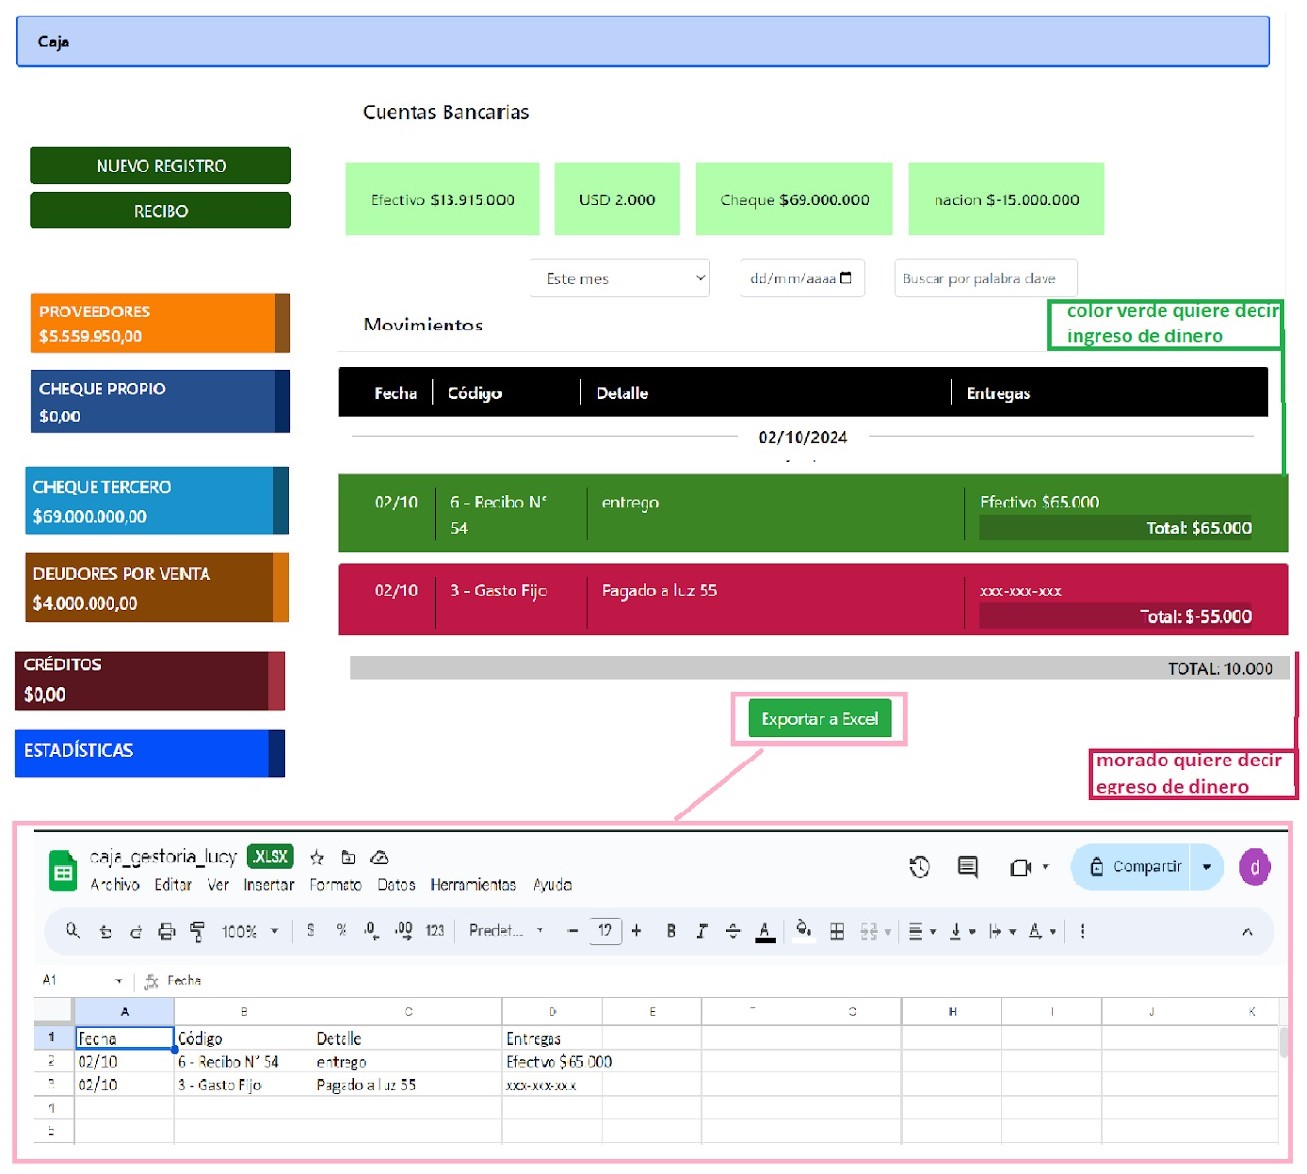Toggle strikethrough formatting in Sheets toolbar
1307x1174 pixels.
tap(733, 931)
